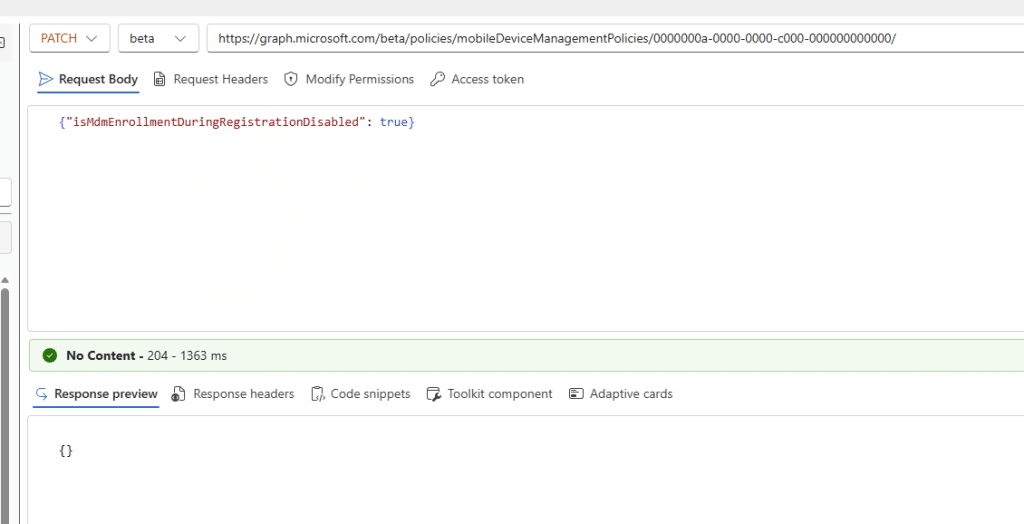Open the Access token tab
The height and width of the screenshot is (524, 1024).
487,79
